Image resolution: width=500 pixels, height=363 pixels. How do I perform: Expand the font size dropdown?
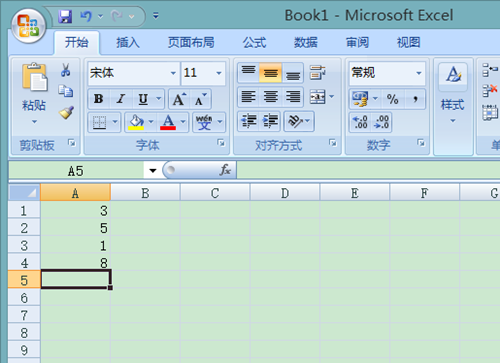[x=219, y=73]
